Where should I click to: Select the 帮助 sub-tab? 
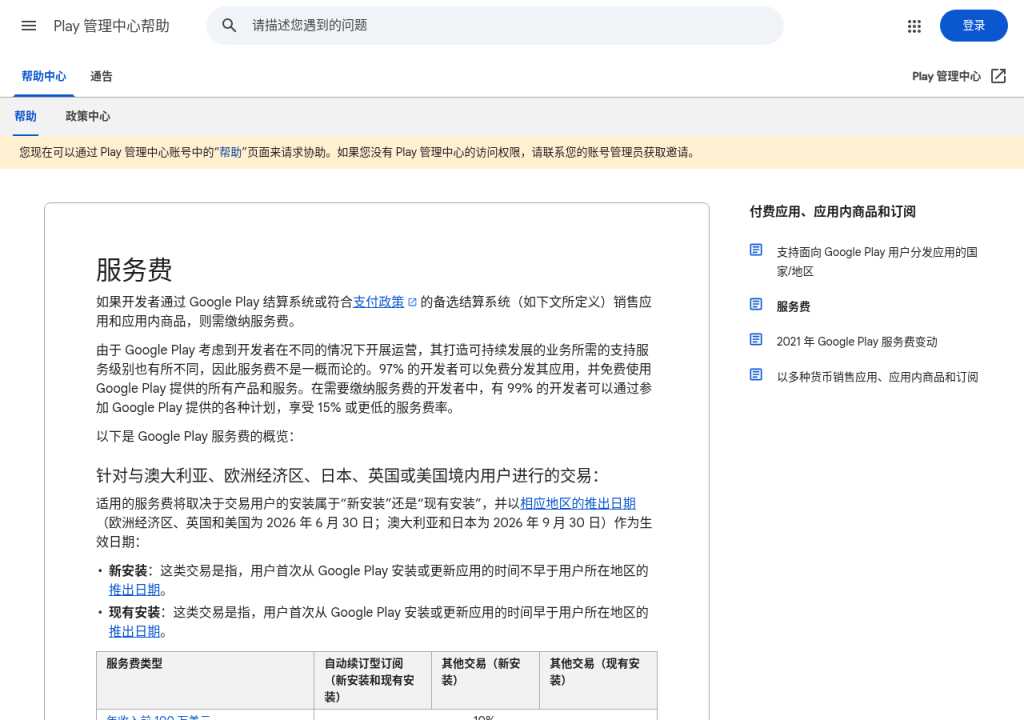[x=25, y=116]
